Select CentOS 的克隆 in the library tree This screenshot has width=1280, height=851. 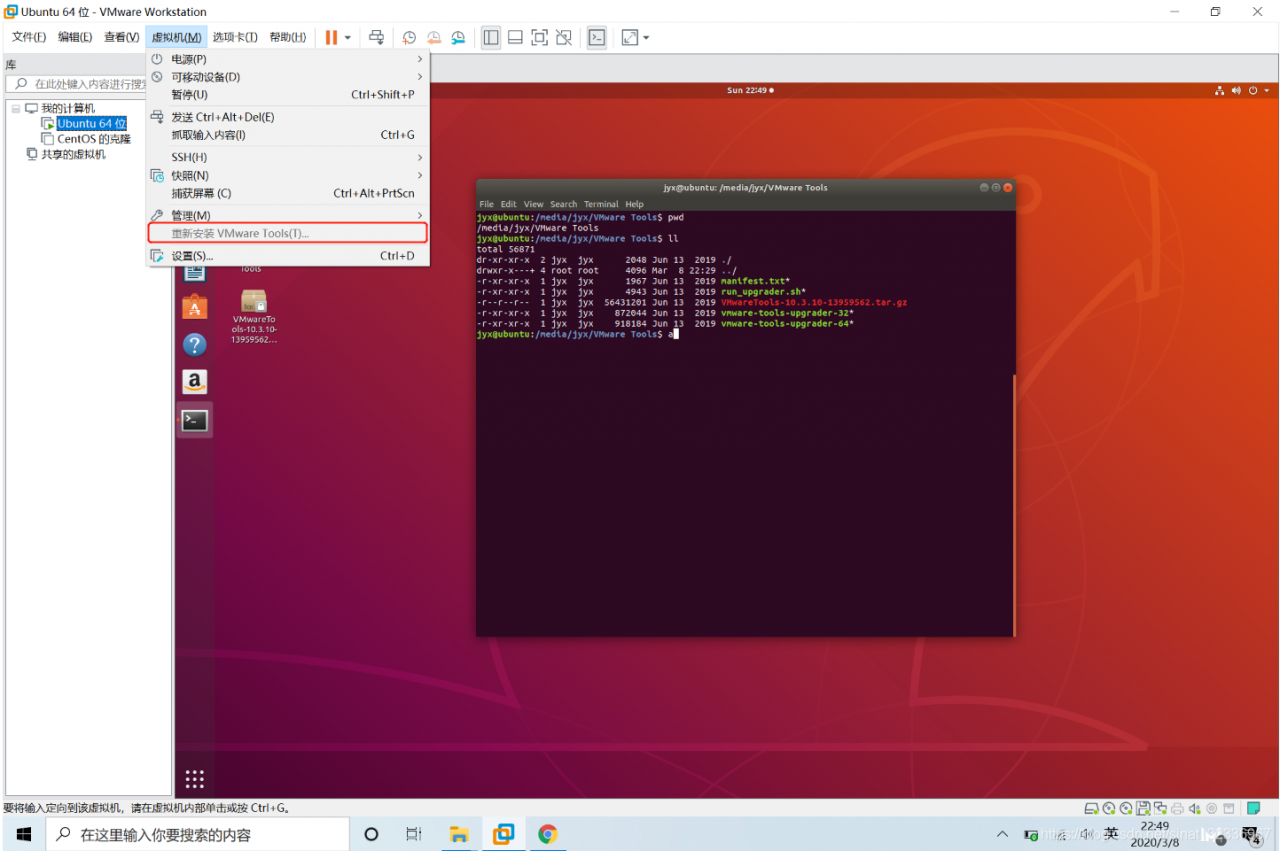[x=94, y=139]
